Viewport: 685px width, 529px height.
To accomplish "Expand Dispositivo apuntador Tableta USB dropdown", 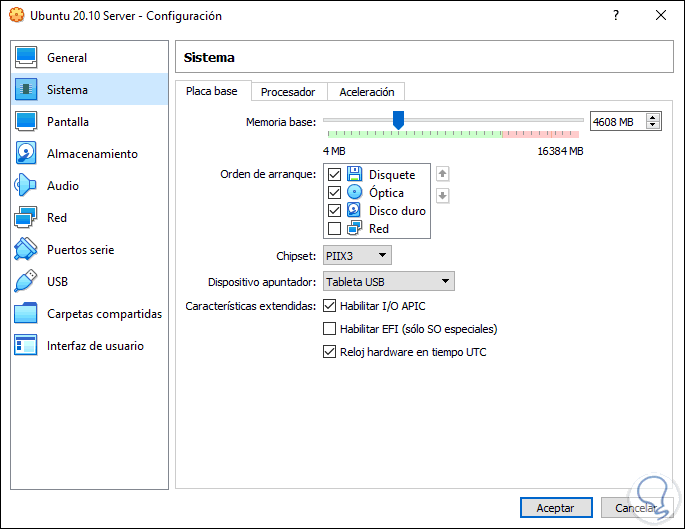I will (x=389, y=282).
